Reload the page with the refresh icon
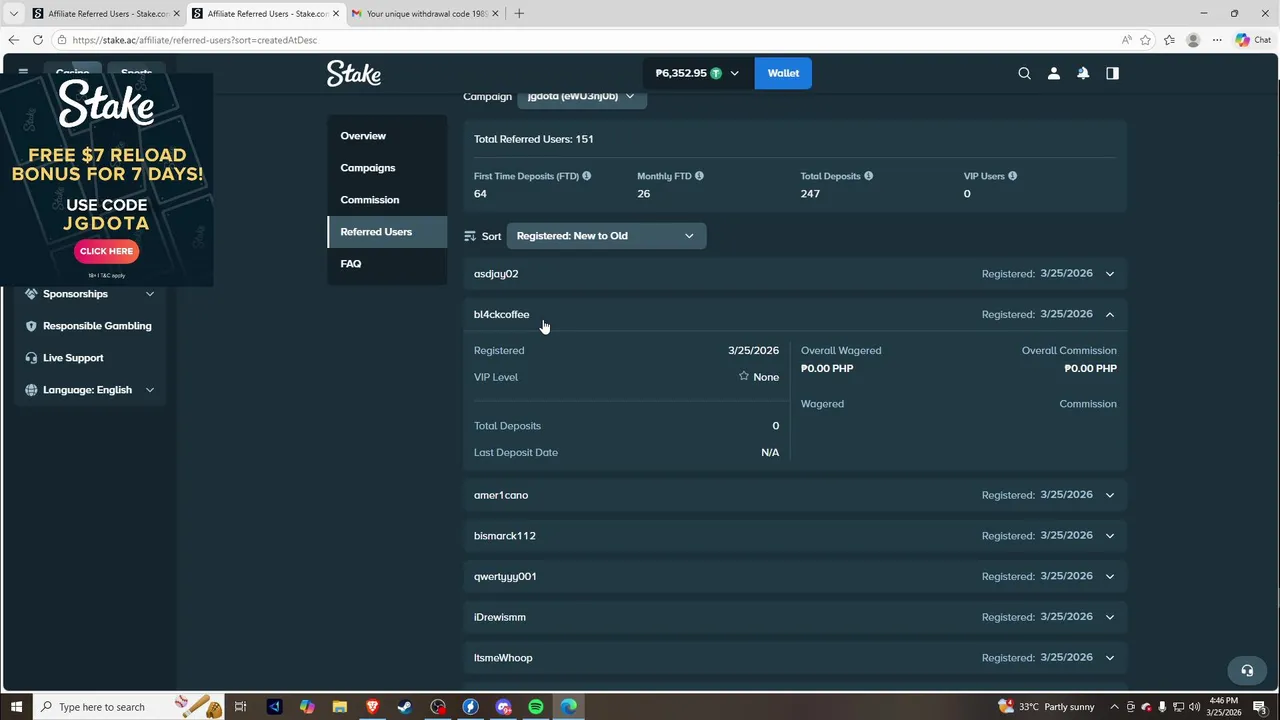1280x720 pixels. point(37,40)
